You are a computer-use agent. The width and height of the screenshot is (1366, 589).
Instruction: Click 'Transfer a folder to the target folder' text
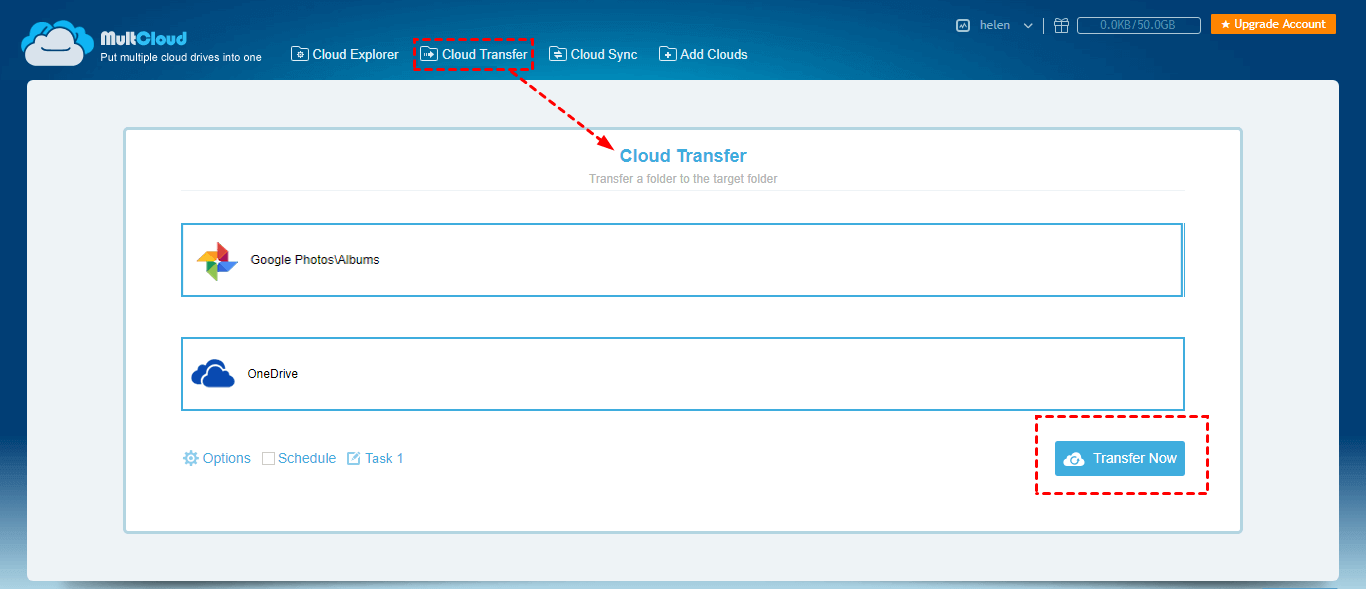(x=683, y=179)
